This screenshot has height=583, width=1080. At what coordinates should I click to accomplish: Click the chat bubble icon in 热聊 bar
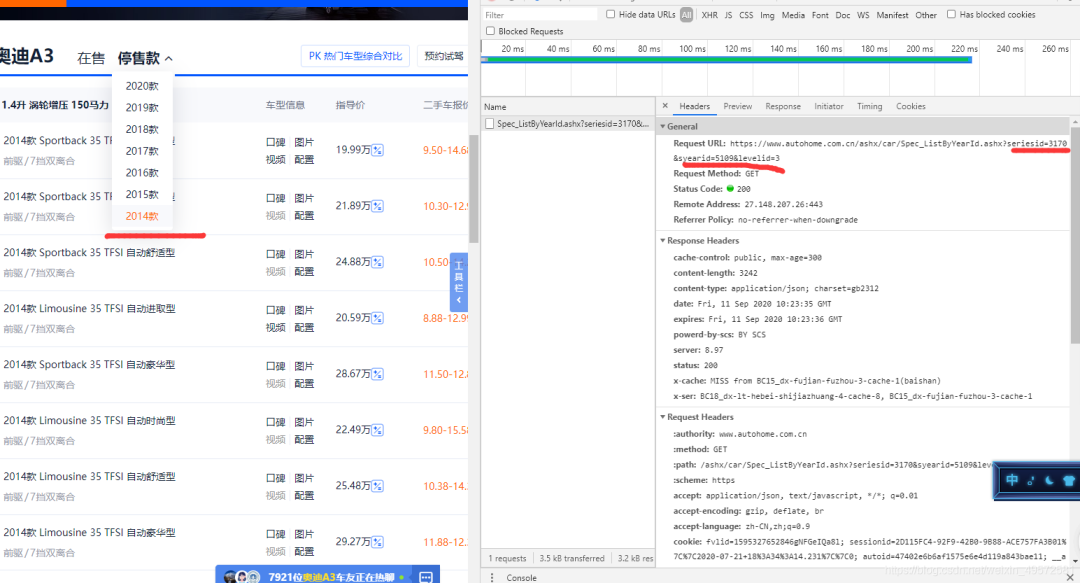[426, 577]
